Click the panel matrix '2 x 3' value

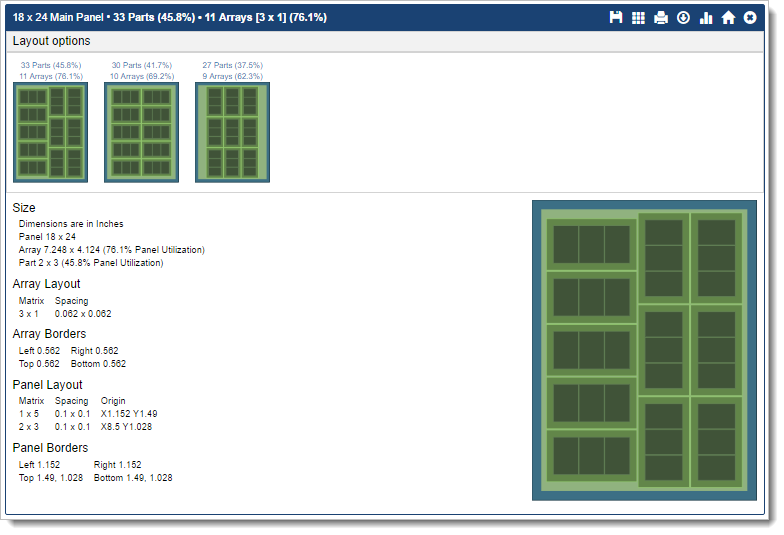pyautogui.click(x=28, y=426)
